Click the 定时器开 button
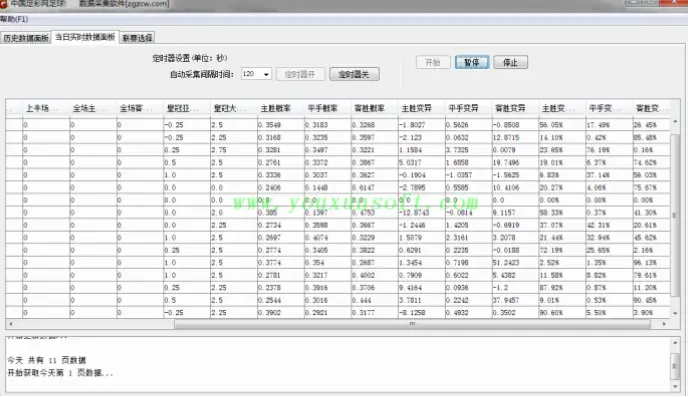 click(300, 74)
